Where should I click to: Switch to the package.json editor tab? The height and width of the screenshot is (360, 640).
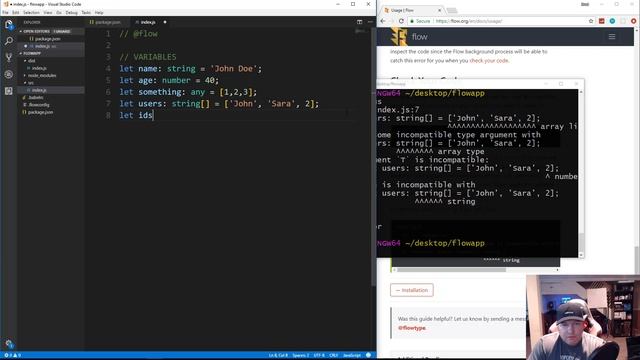click(108, 22)
